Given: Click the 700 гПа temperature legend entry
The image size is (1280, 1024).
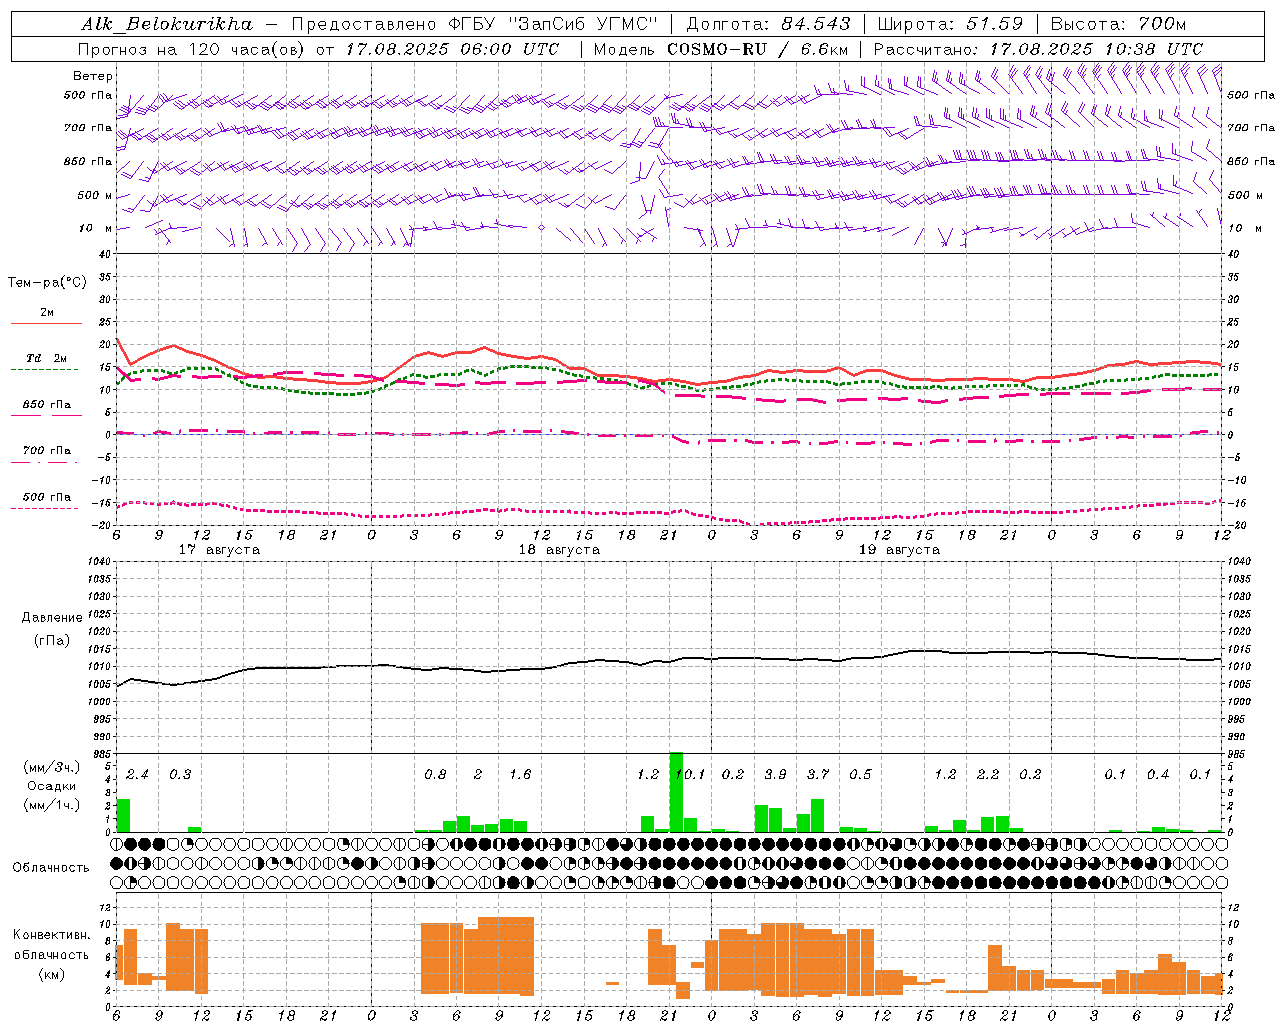Looking at the screenshot, I should coord(46,452).
